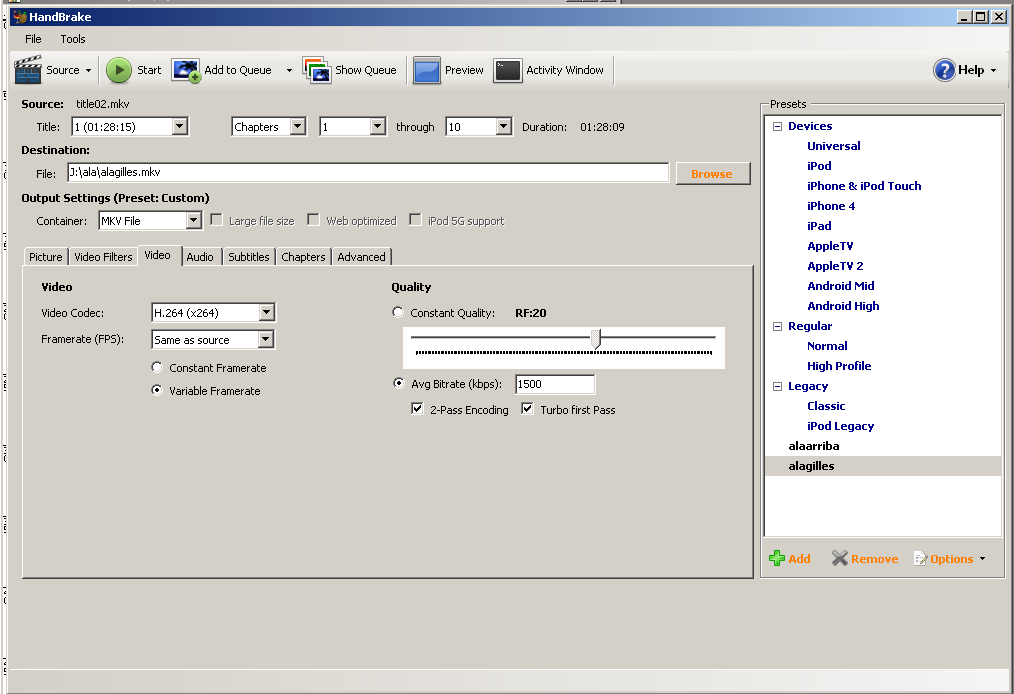
Task: Select the alaarriba preset
Action: pyautogui.click(x=814, y=446)
